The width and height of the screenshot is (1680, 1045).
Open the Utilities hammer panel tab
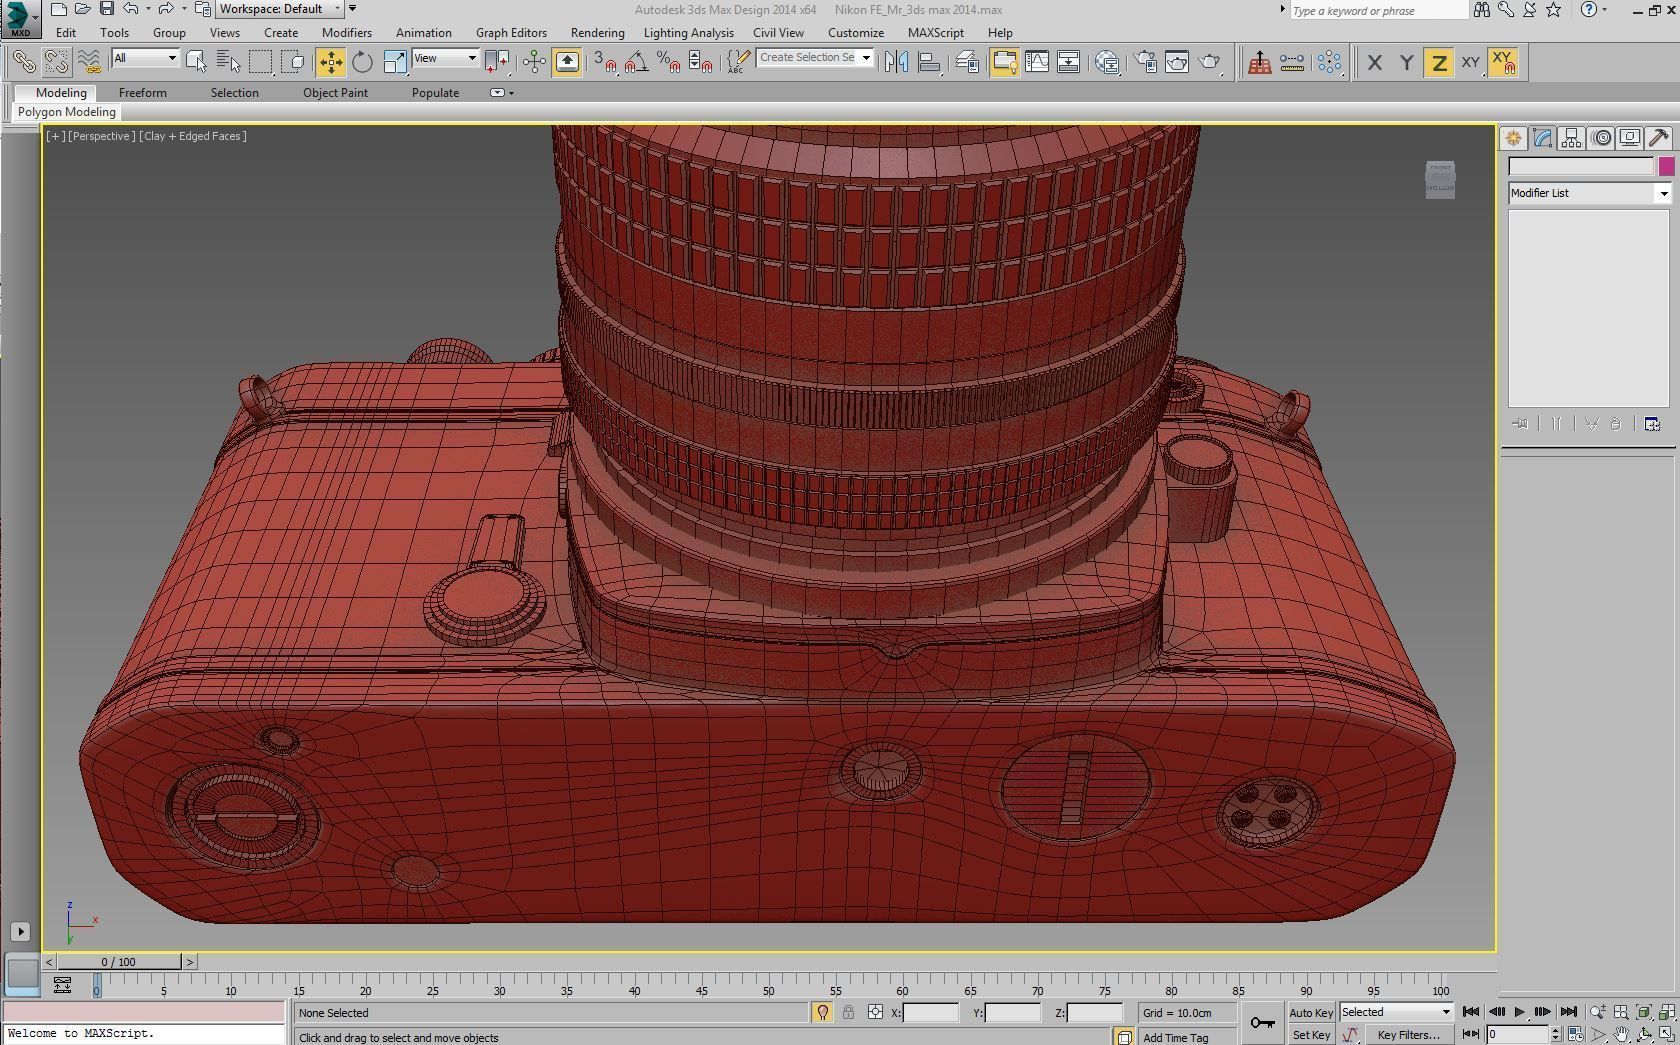coord(1658,138)
